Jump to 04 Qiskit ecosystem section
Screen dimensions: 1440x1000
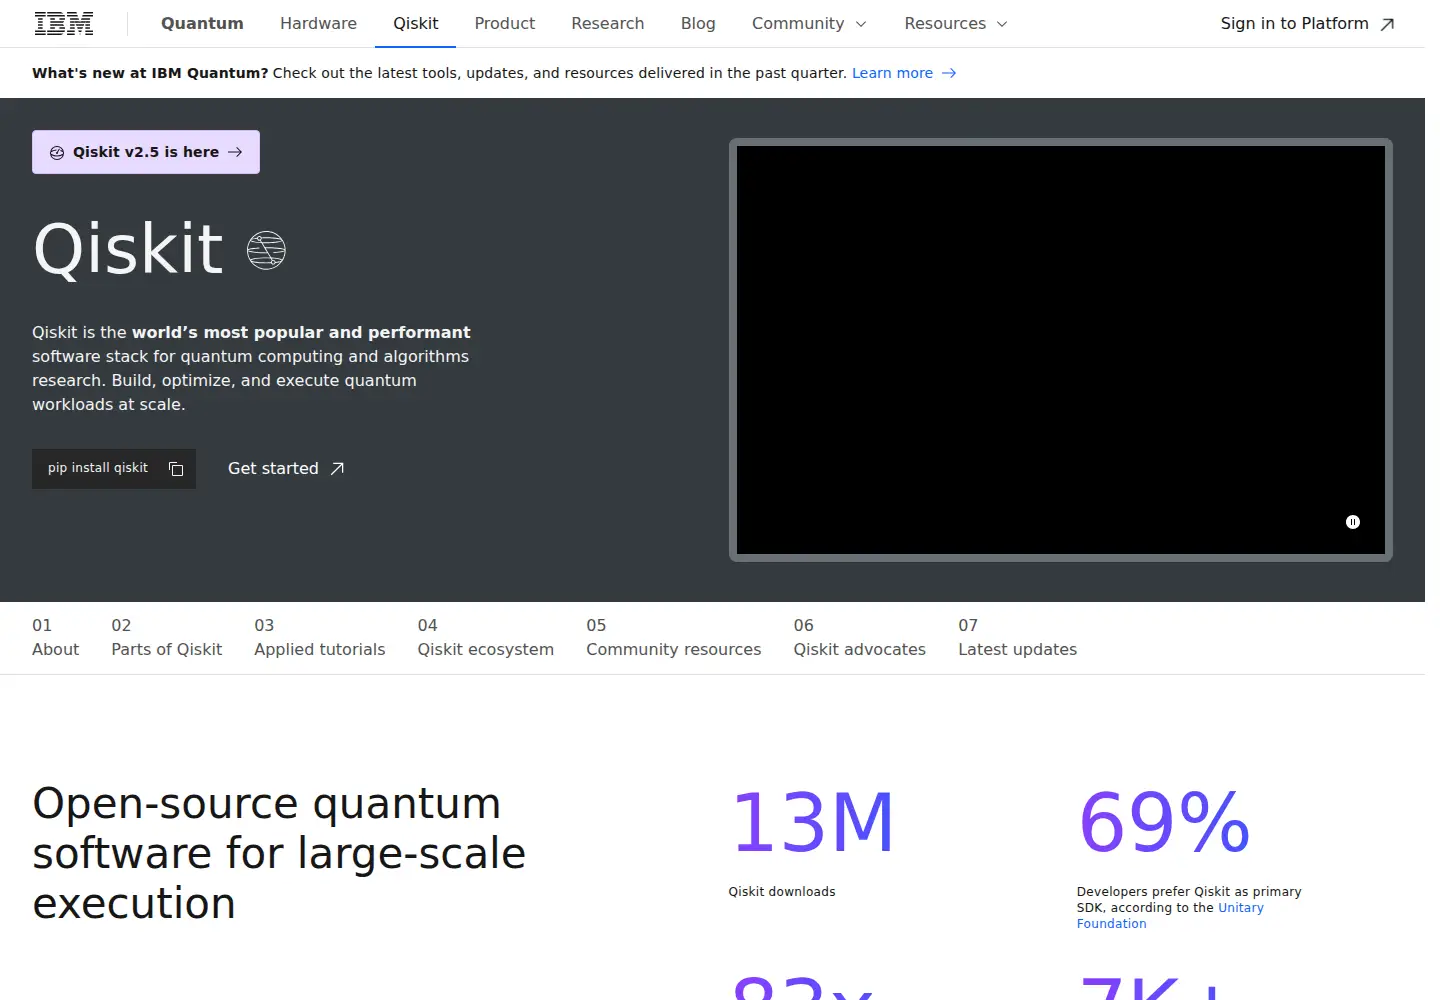click(486, 637)
